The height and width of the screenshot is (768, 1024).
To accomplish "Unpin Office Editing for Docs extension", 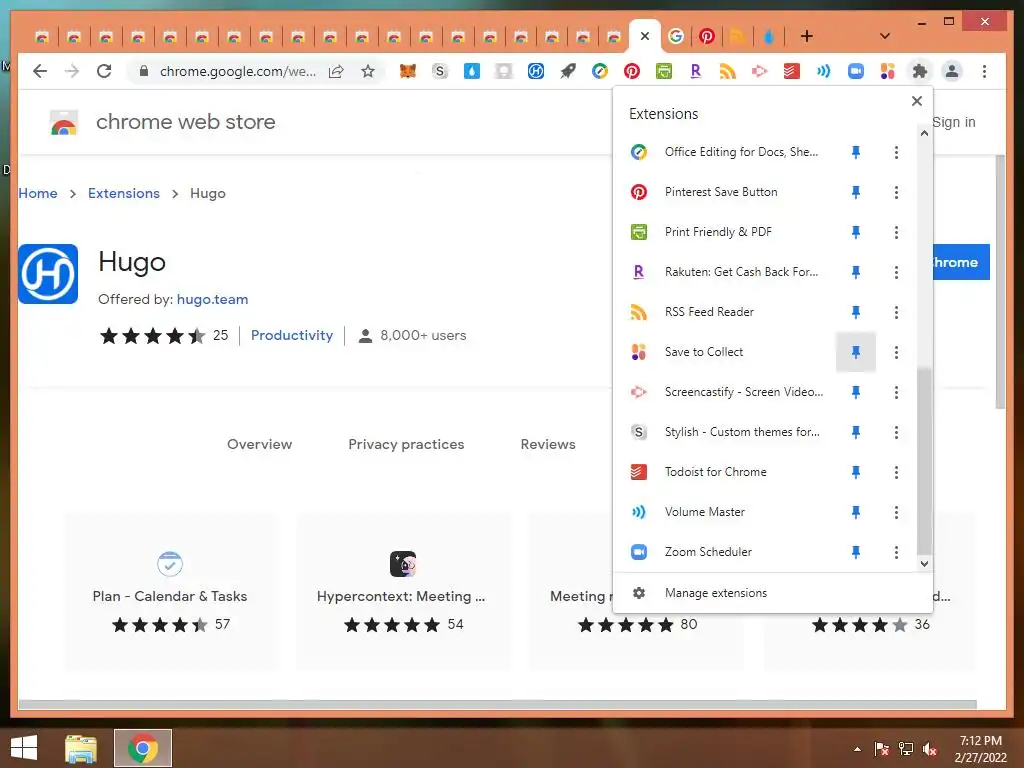I will point(856,152).
